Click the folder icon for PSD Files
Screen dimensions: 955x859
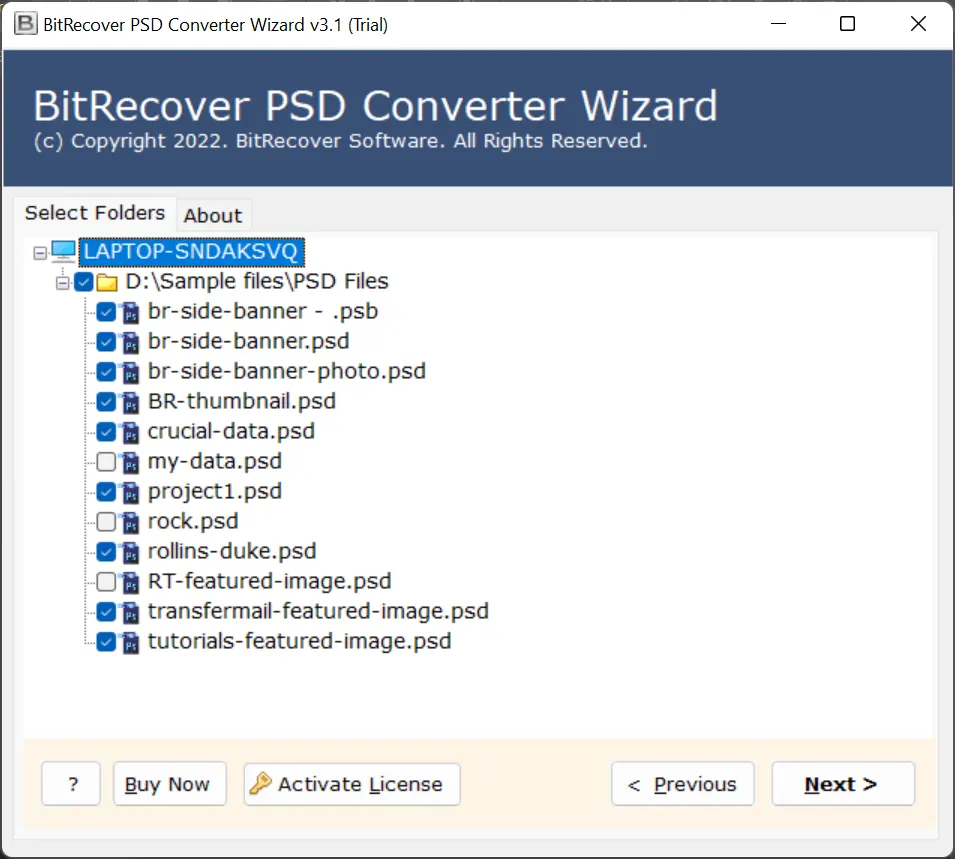(107, 282)
